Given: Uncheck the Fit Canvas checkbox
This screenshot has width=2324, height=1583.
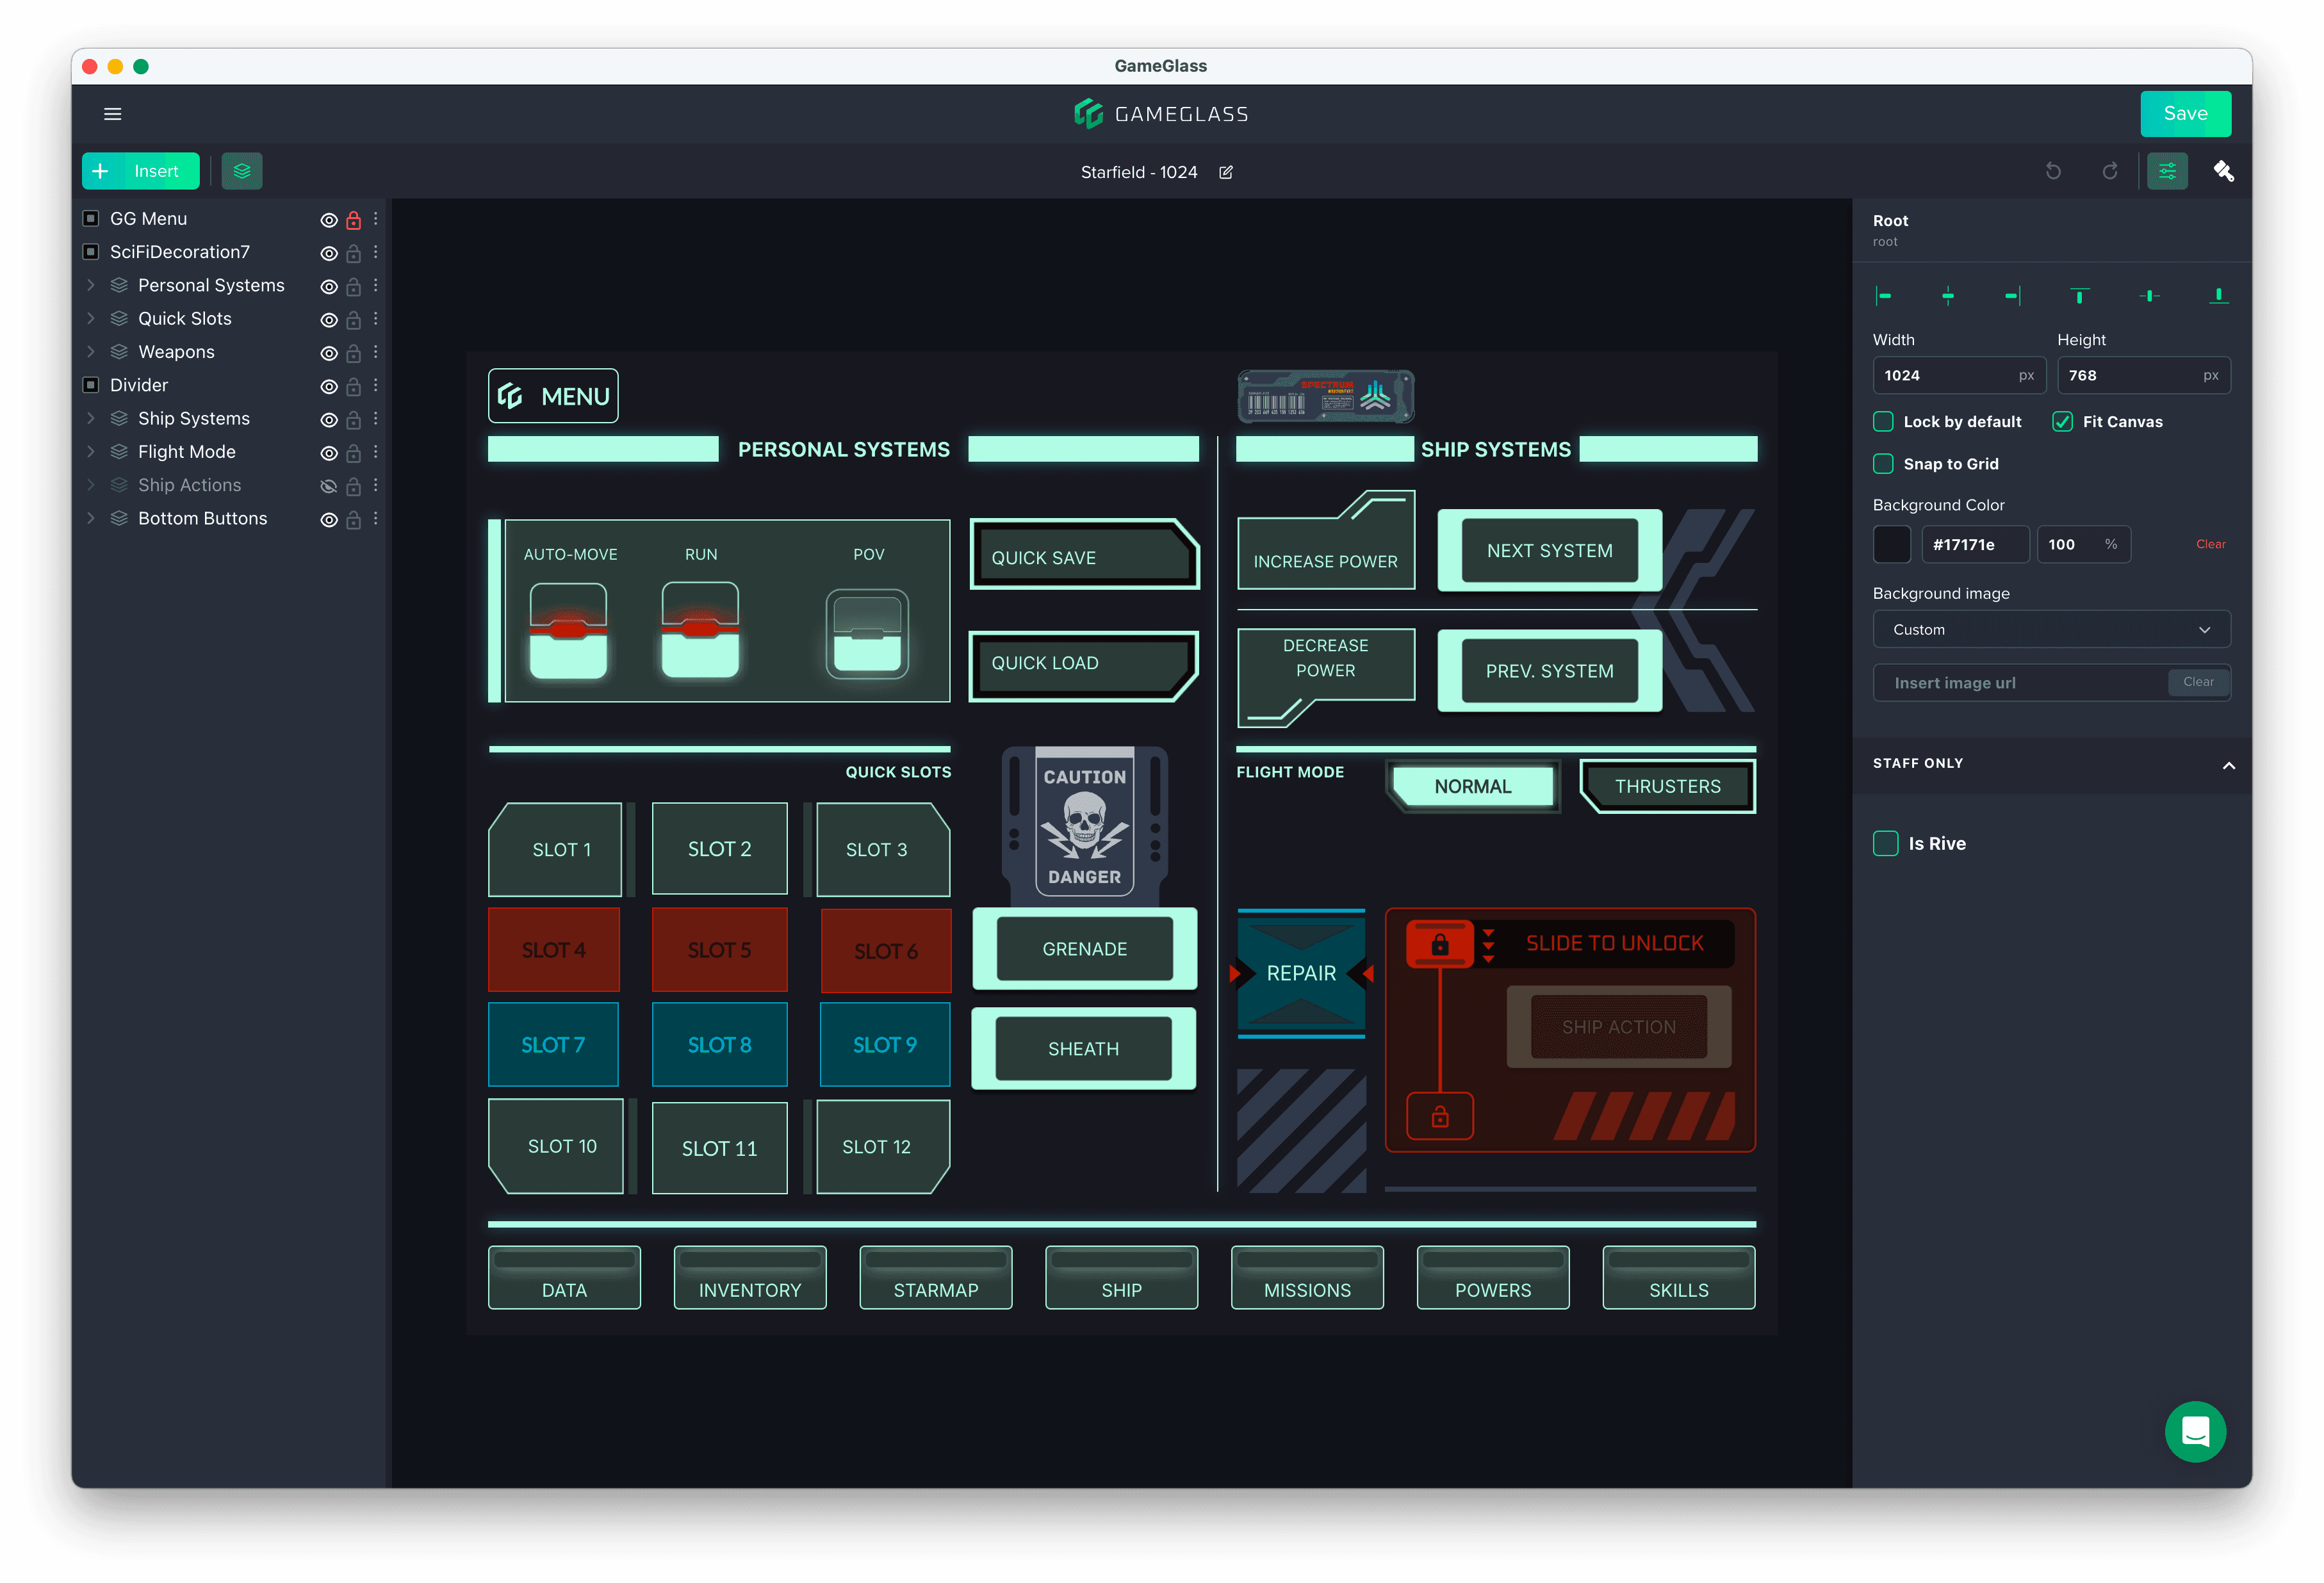Looking at the screenshot, I should 2062,422.
